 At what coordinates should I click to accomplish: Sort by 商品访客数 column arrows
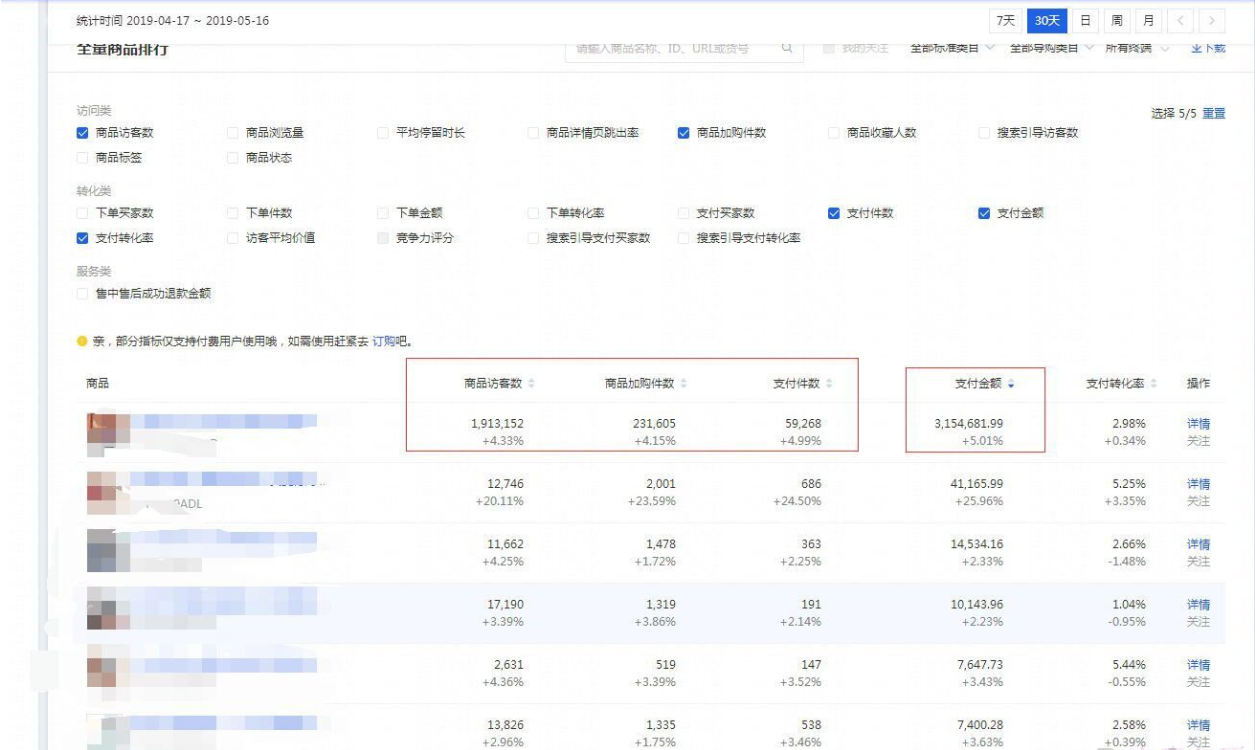pyautogui.click(x=531, y=384)
